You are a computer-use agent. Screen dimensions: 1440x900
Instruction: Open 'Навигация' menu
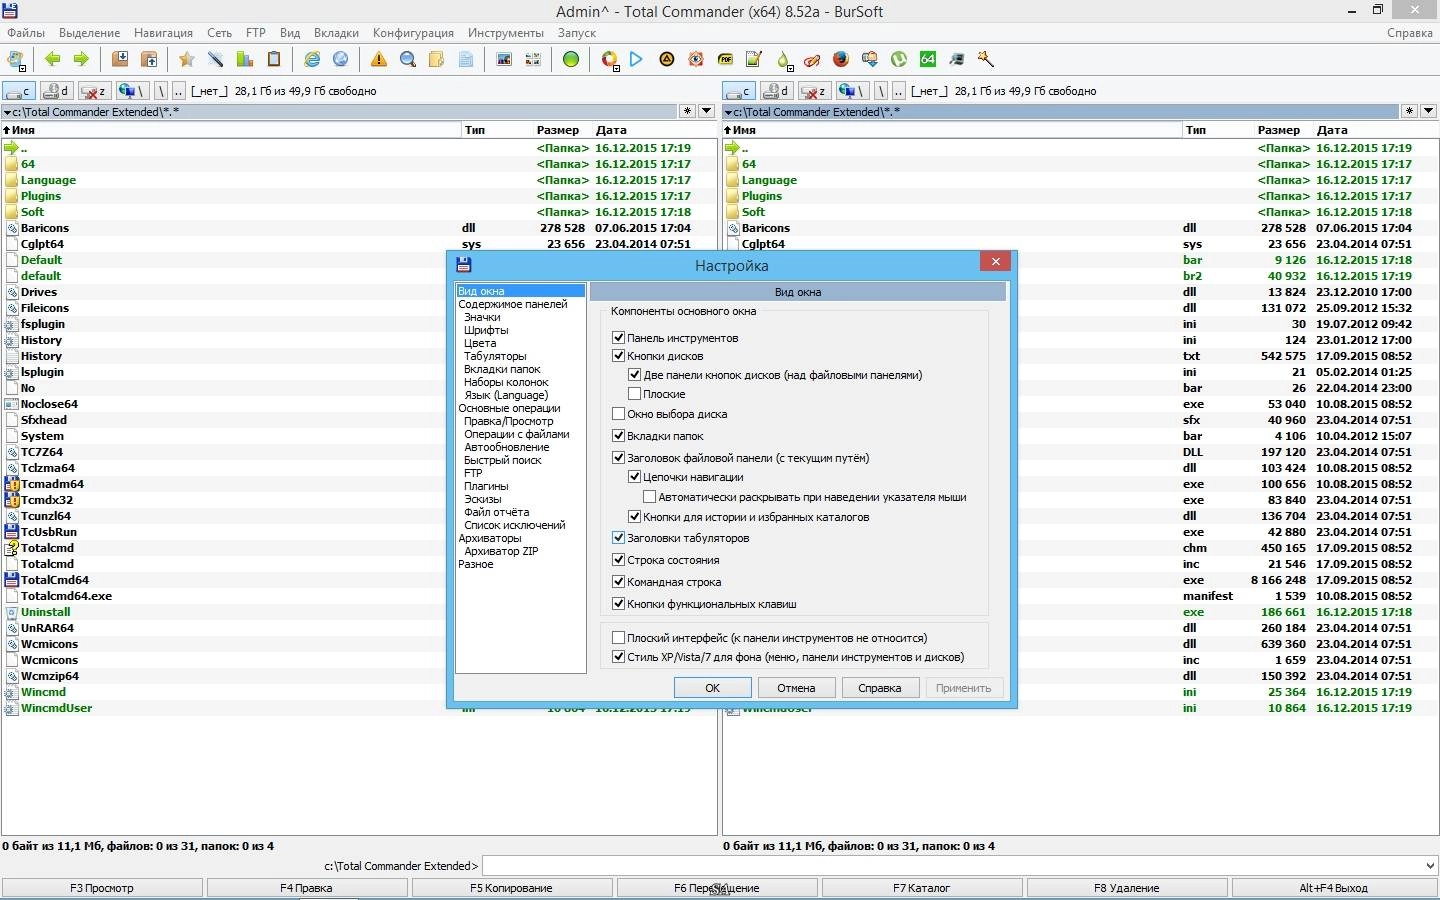coord(163,33)
